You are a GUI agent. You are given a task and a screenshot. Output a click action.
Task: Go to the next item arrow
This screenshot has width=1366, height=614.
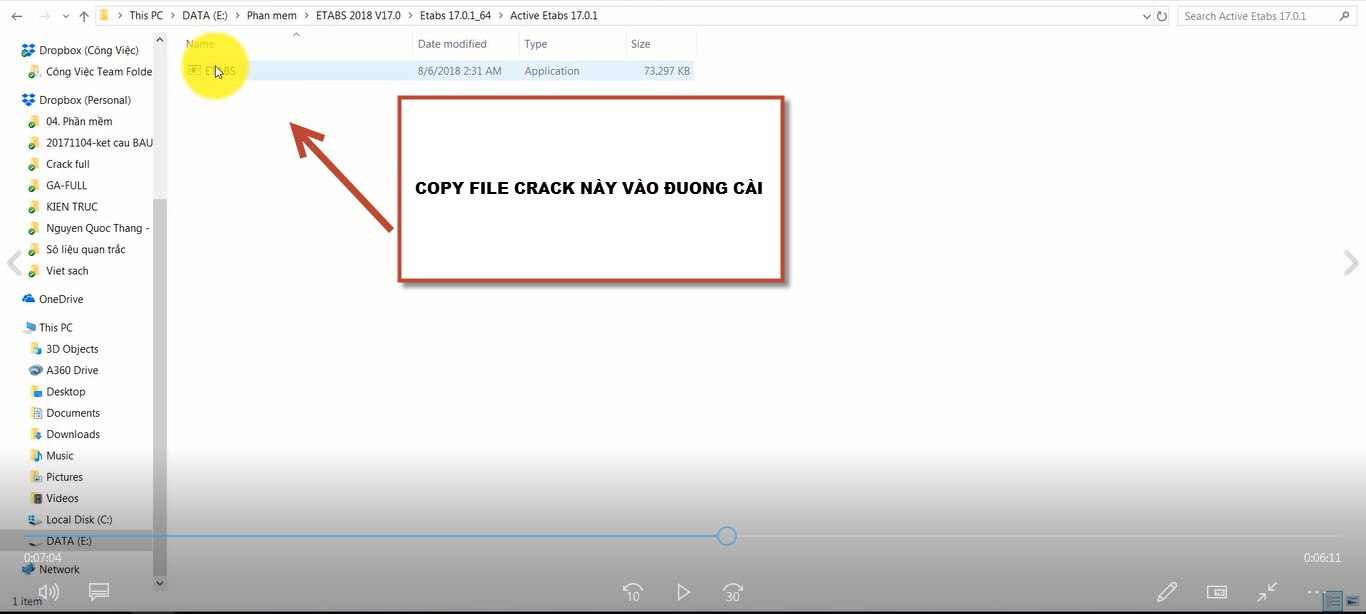[1351, 263]
